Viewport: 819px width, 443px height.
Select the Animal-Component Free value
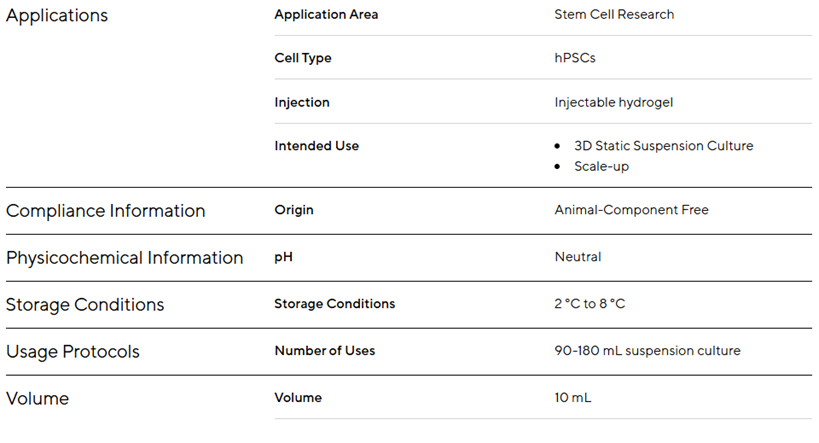tap(631, 210)
